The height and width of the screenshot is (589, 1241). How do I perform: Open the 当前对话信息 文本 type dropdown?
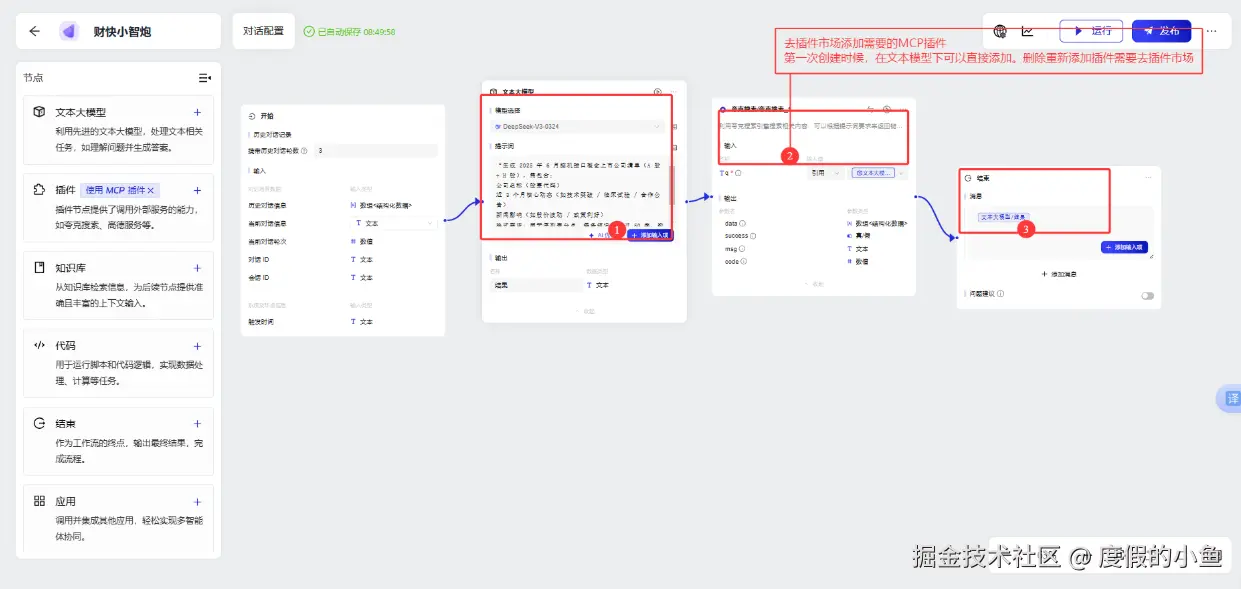pyautogui.click(x=393, y=223)
